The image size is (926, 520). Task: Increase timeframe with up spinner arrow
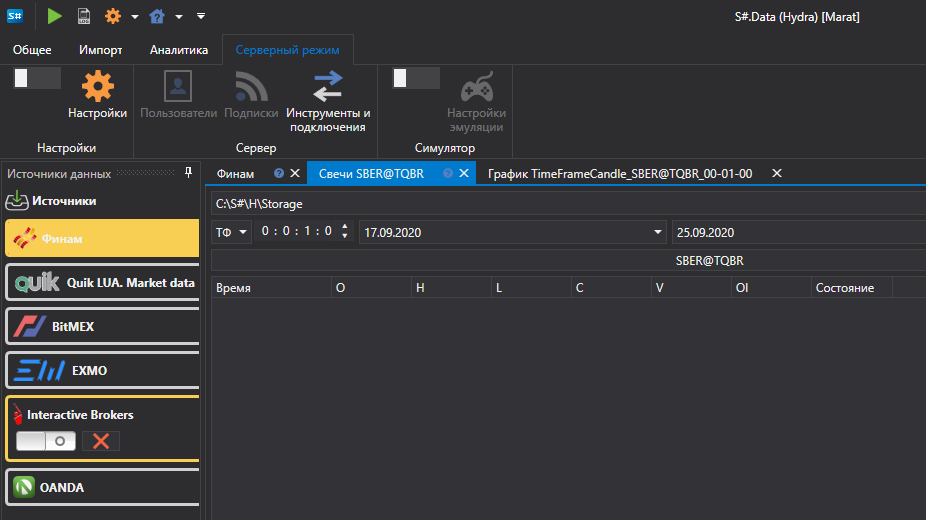point(345,226)
